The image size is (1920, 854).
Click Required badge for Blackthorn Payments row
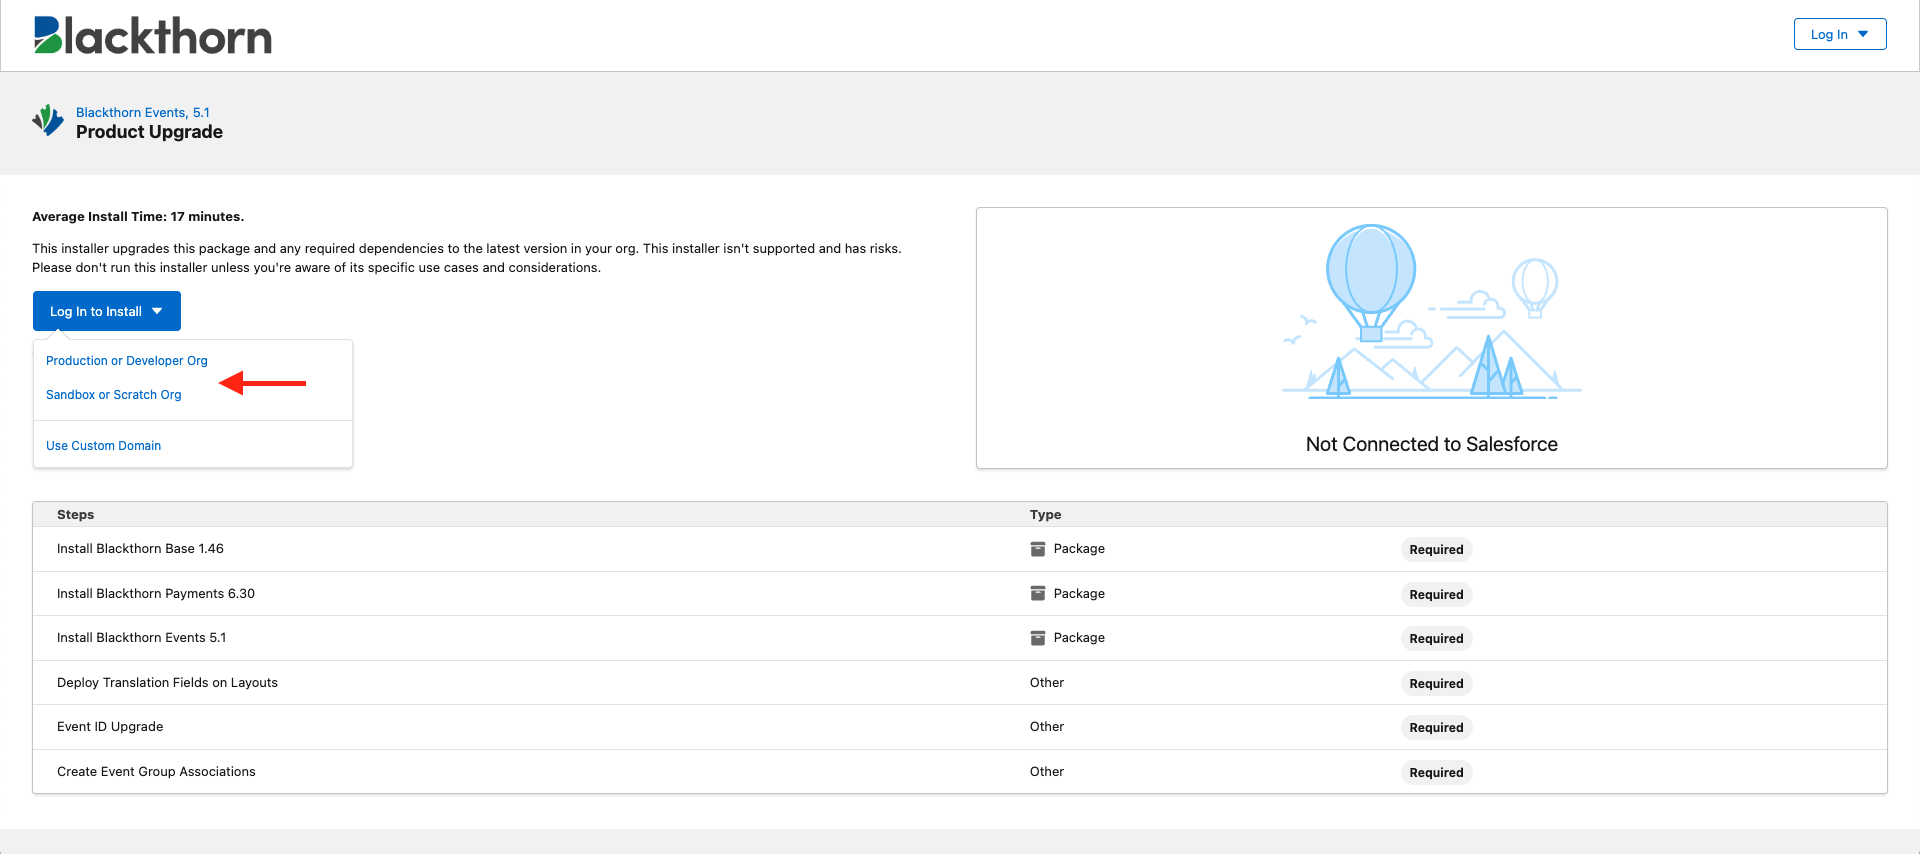click(x=1436, y=595)
